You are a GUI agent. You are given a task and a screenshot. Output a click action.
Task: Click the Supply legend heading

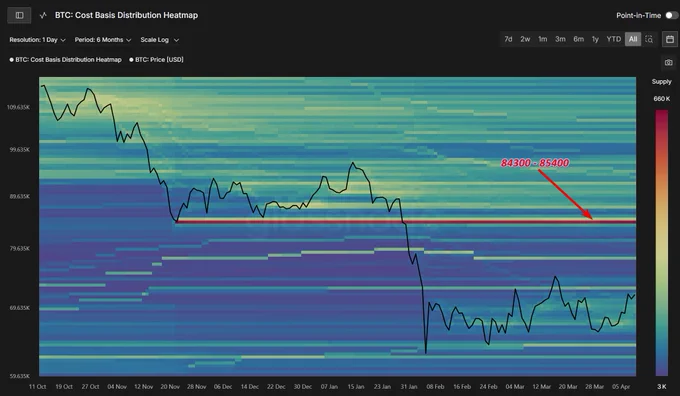tap(661, 82)
